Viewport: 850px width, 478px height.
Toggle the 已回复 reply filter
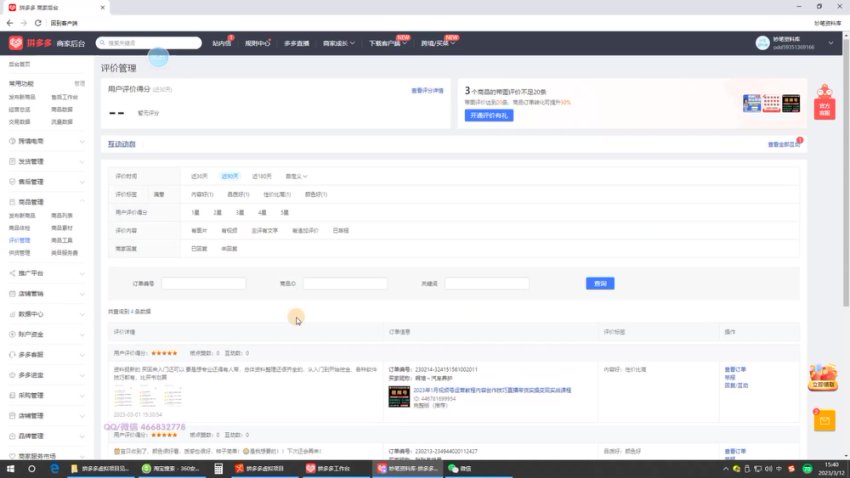[x=199, y=249]
